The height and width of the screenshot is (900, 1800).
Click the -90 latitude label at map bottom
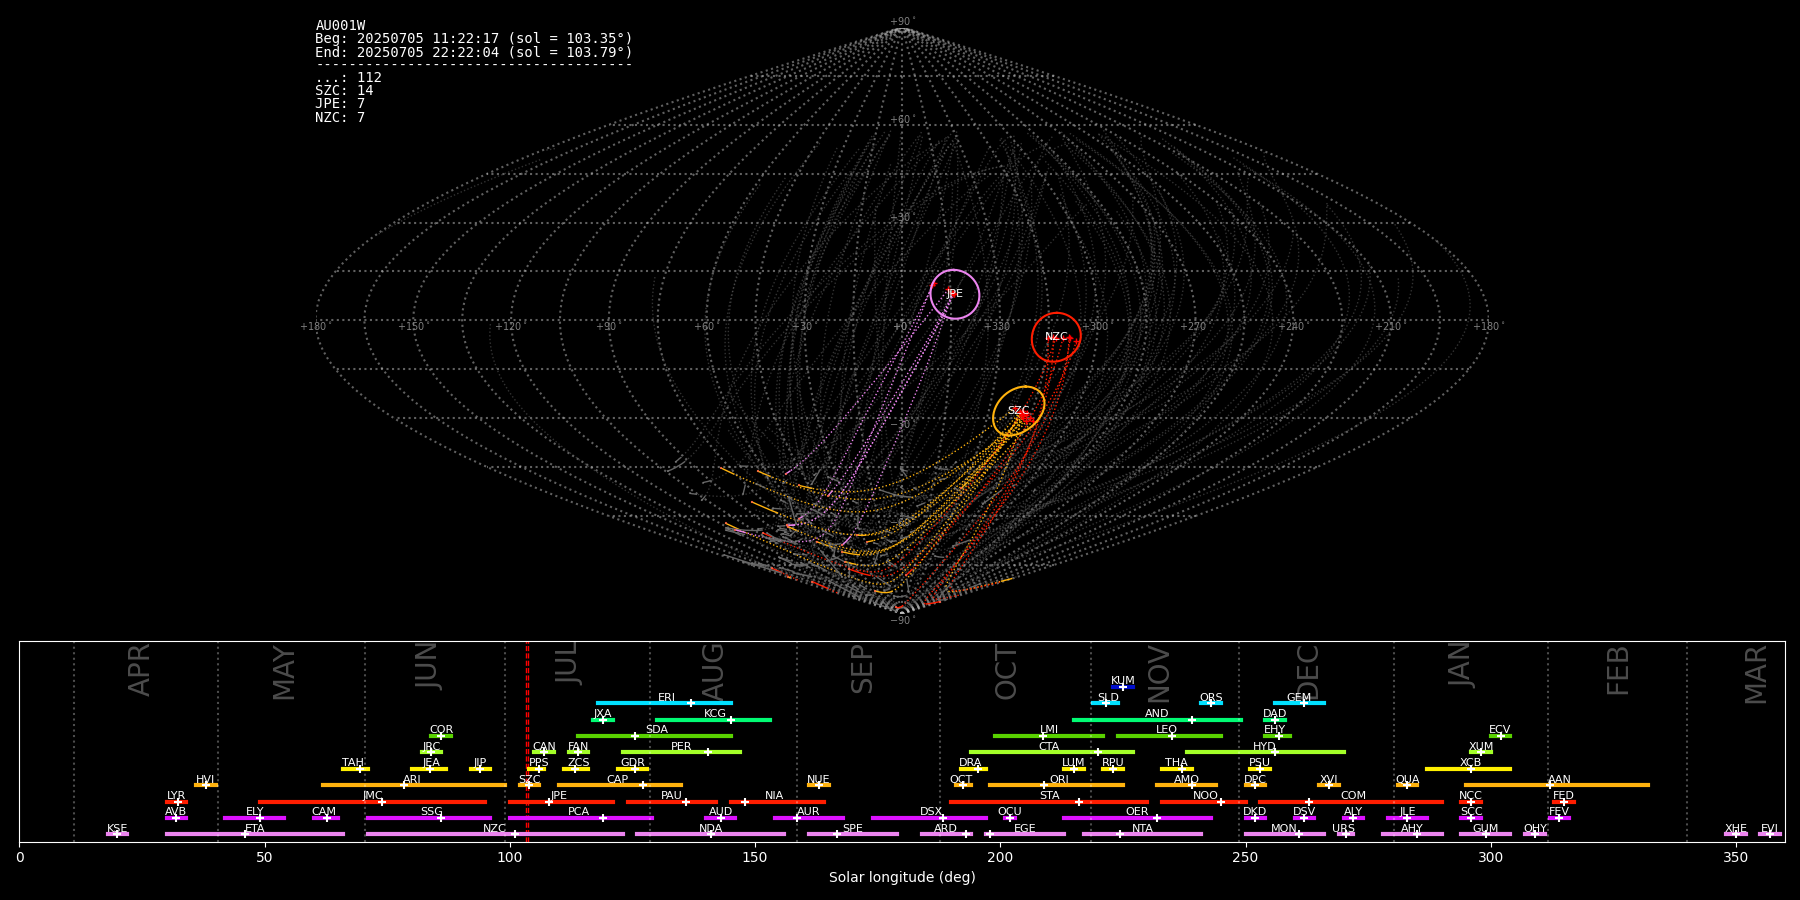click(902, 620)
